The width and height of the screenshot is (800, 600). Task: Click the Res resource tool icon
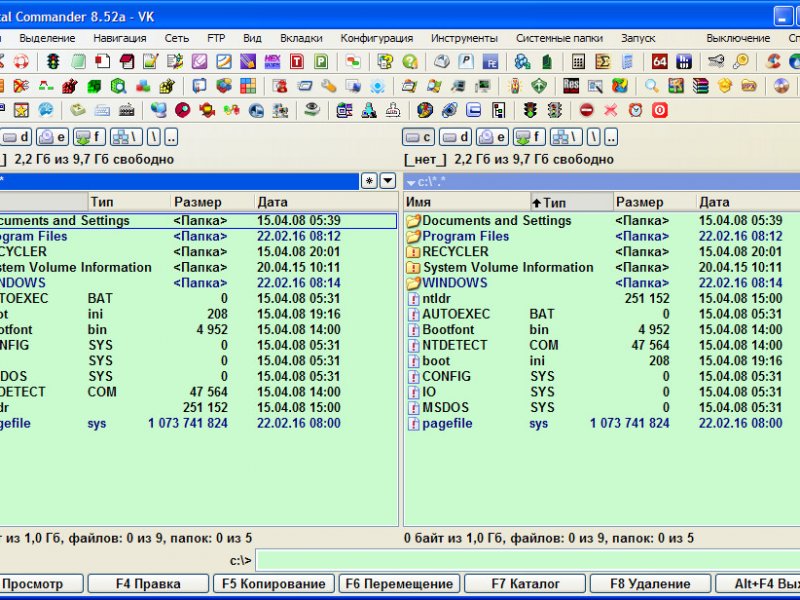click(570, 86)
